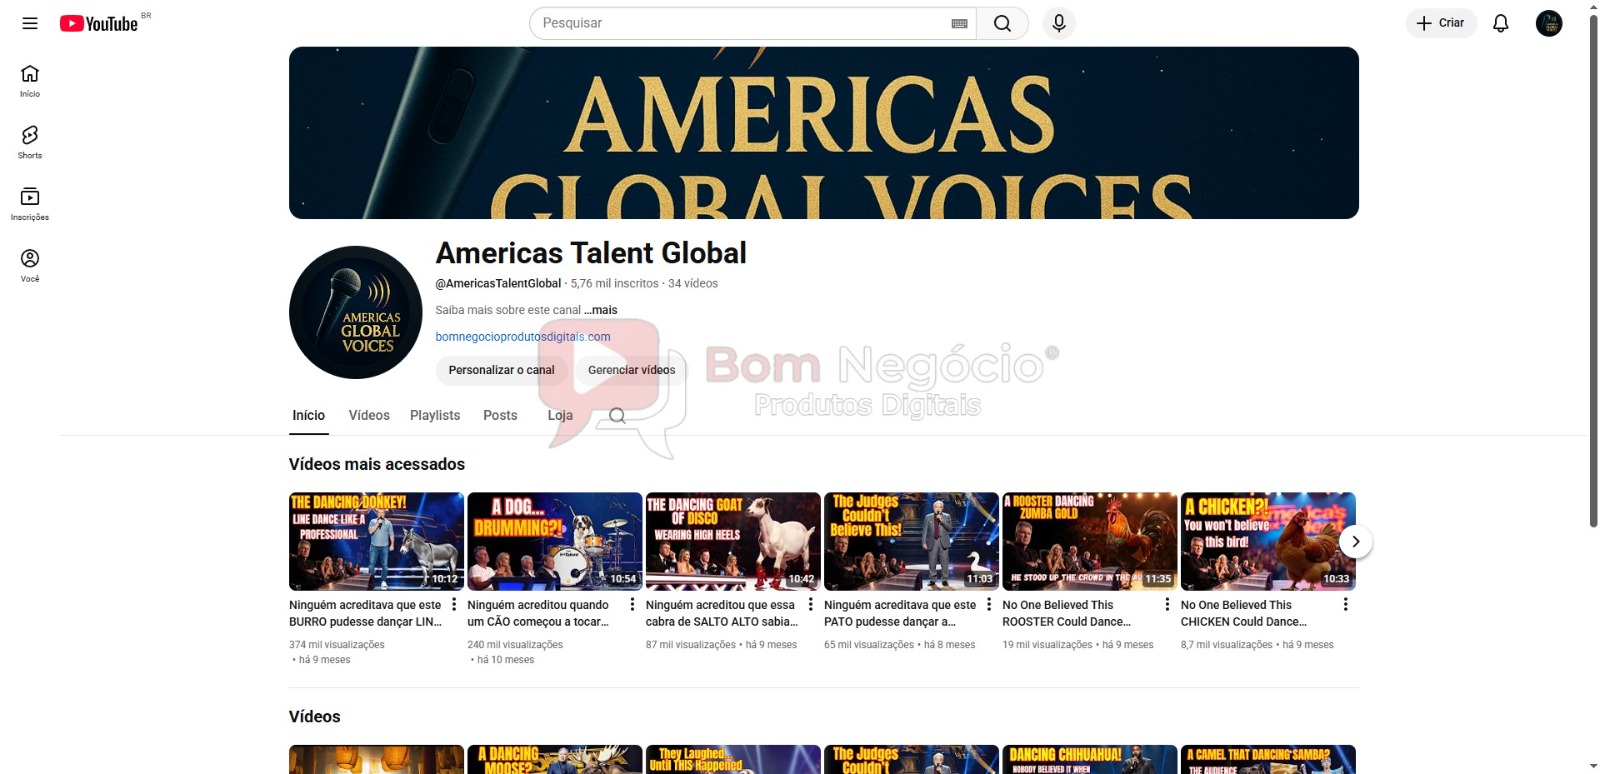This screenshot has width=1600, height=774.
Task: Click the Pesquisar search field
Action: (x=740, y=23)
